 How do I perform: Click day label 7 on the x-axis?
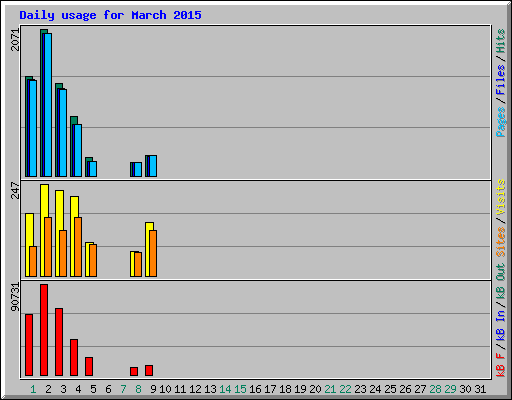(123, 389)
